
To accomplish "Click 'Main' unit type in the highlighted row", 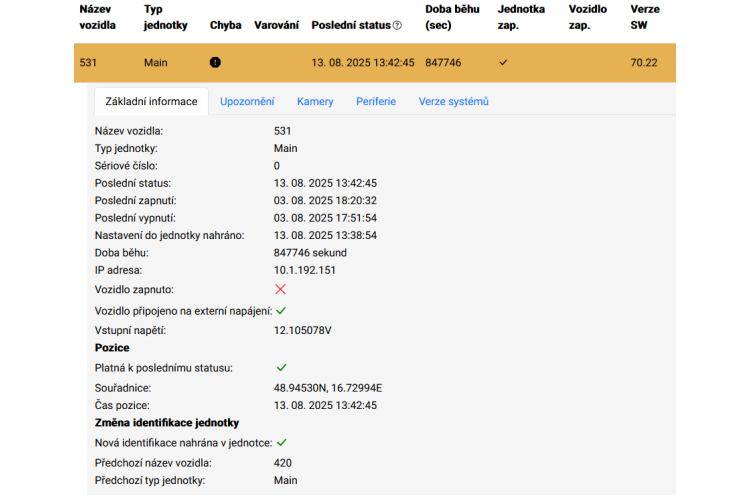I will pos(155,63).
